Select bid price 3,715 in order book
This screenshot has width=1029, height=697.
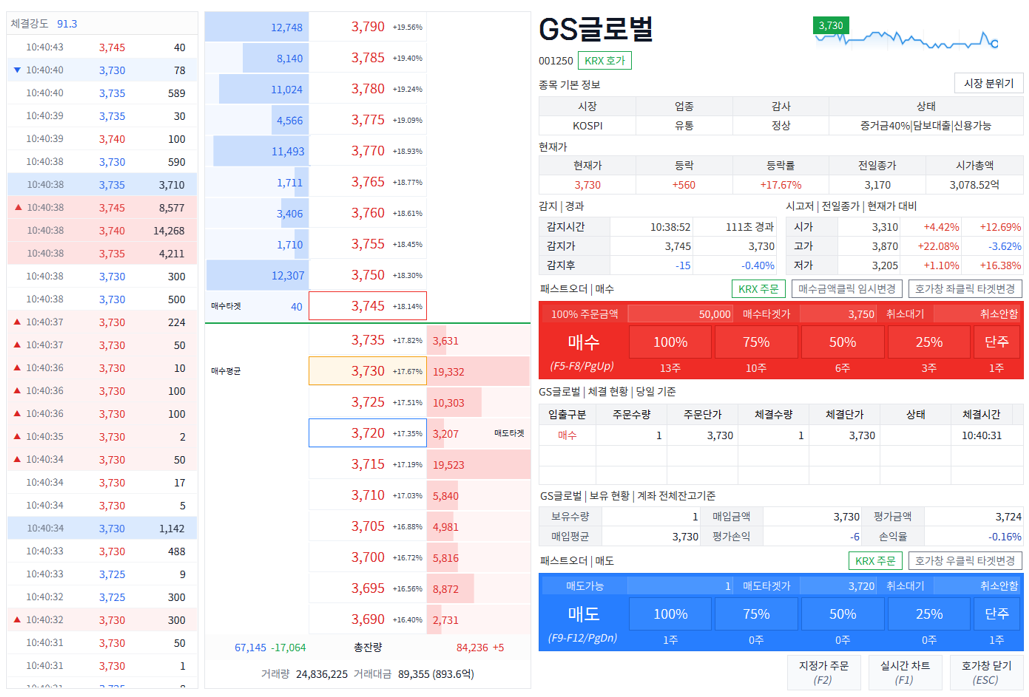click(x=368, y=464)
